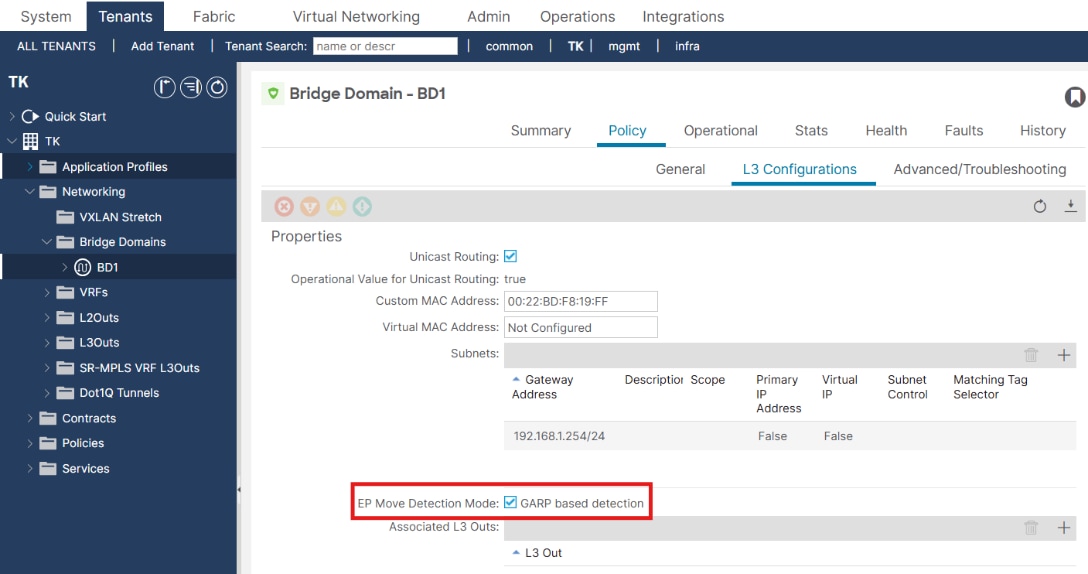Click the refresh circle icon in TK header
The image size is (1088, 574).
217,87
